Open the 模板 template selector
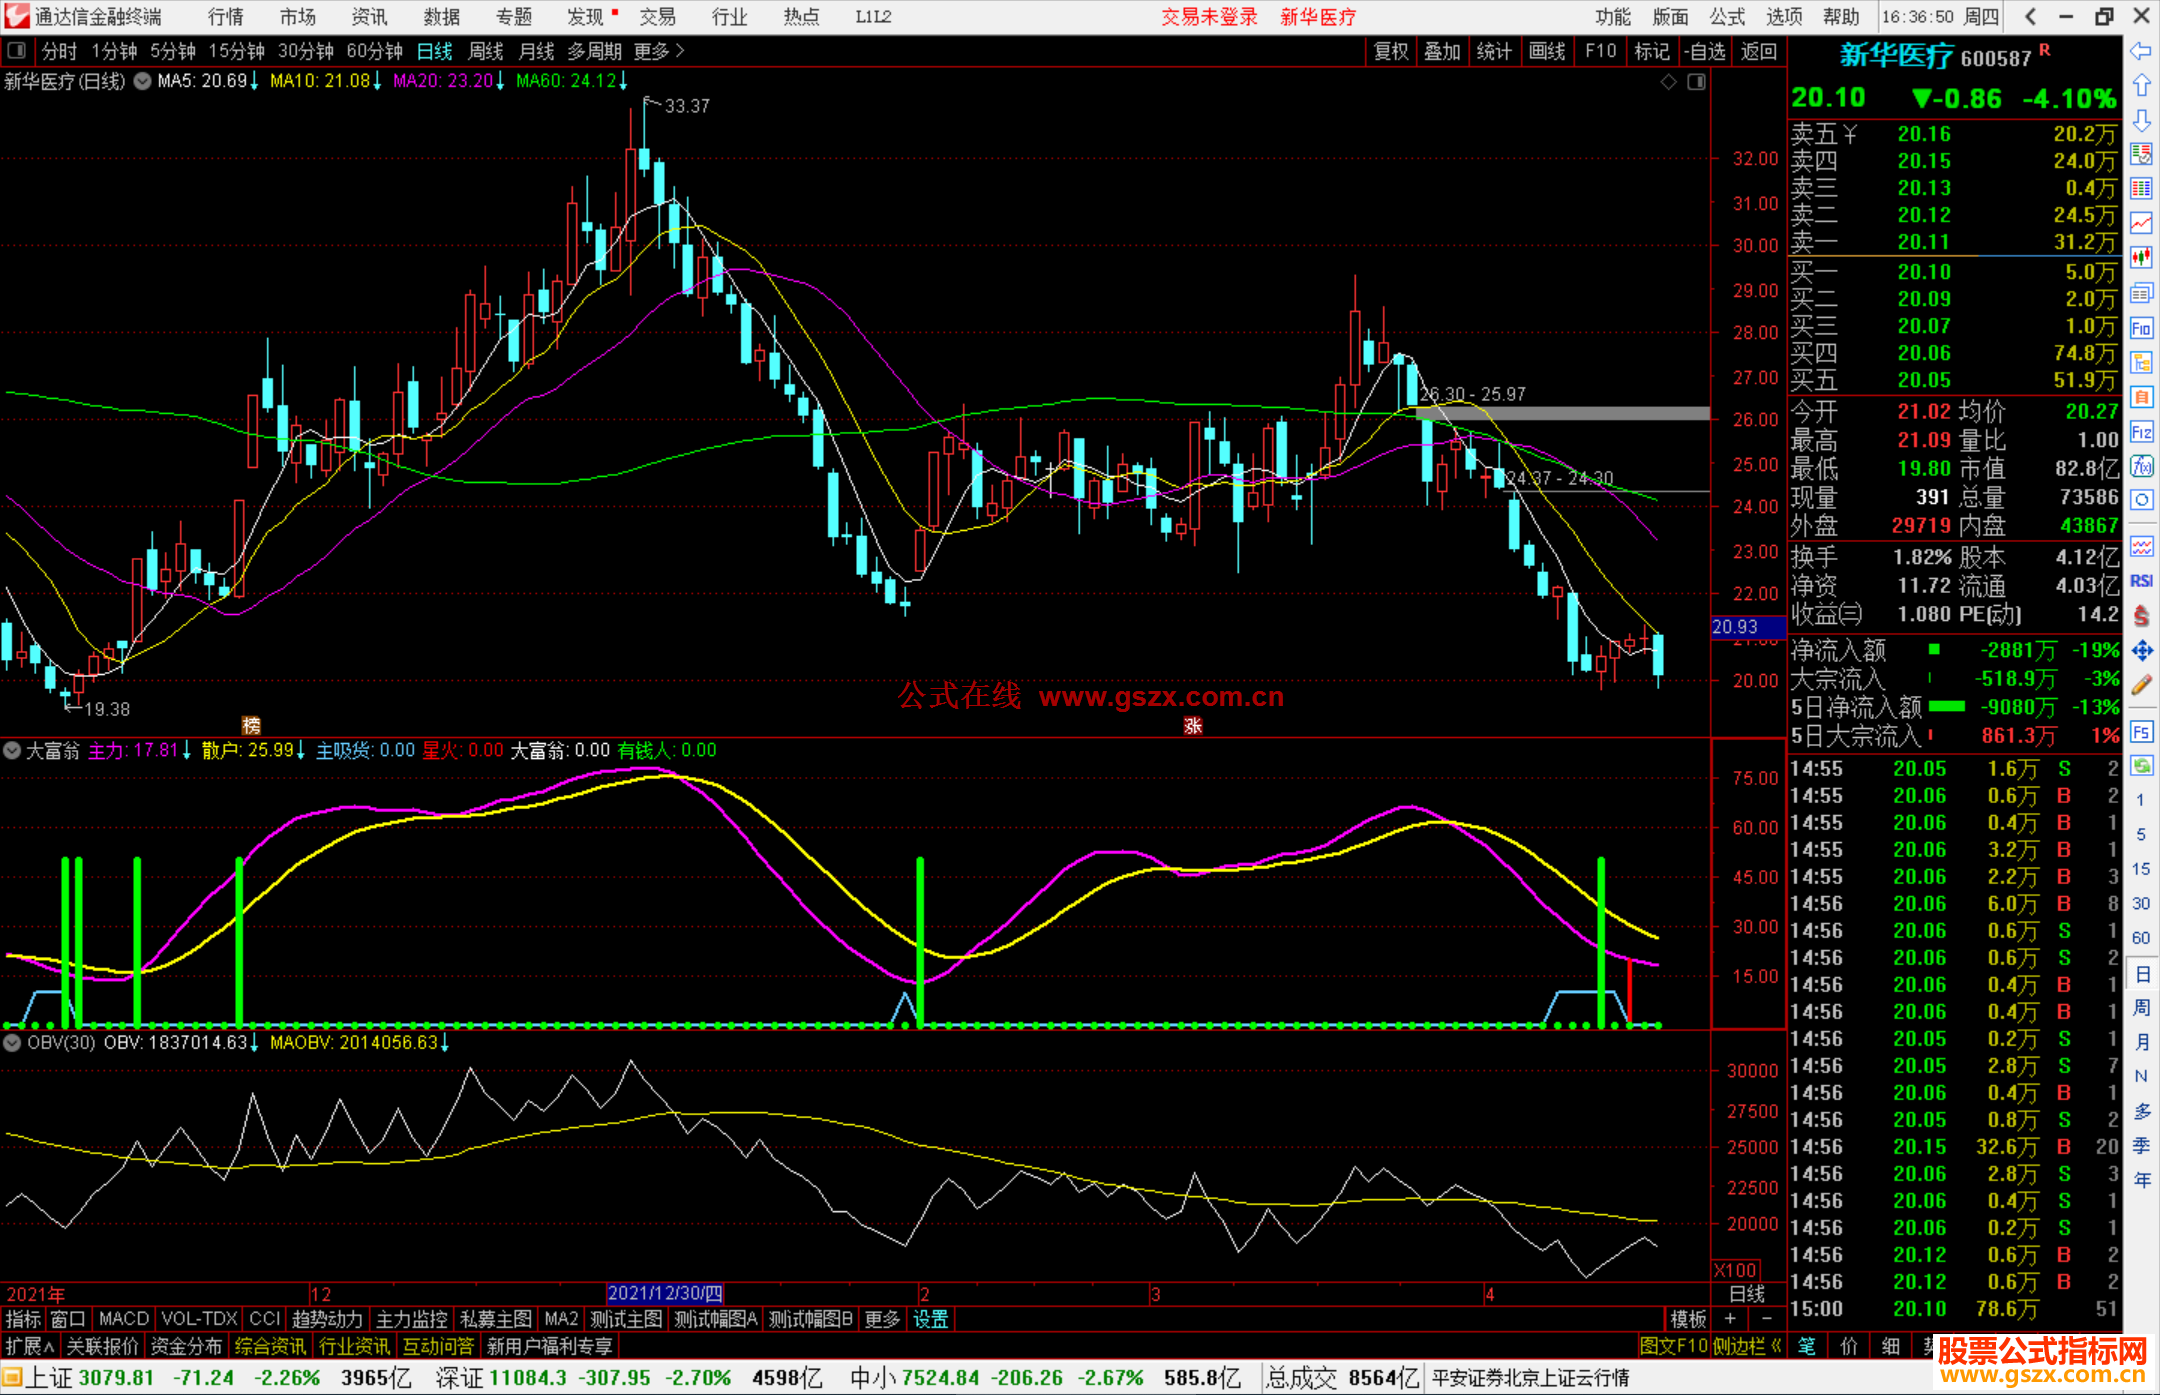 [1688, 1319]
